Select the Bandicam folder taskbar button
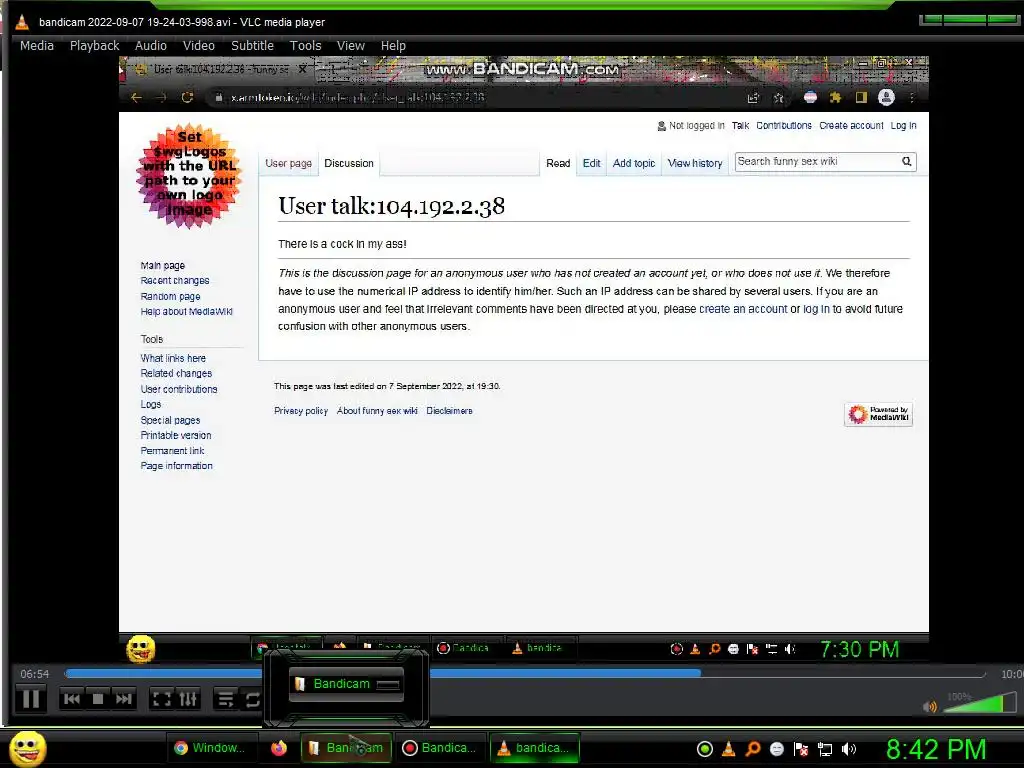This screenshot has height=768, width=1024. tap(347, 748)
